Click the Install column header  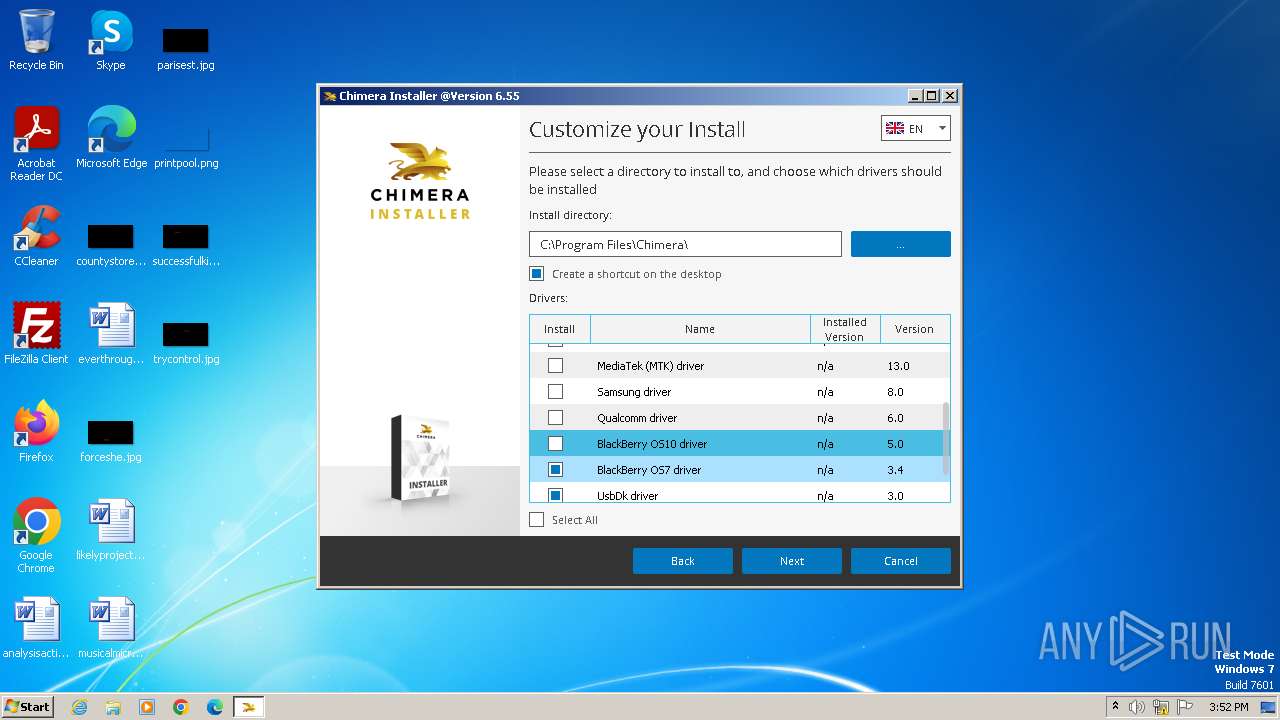[560, 329]
